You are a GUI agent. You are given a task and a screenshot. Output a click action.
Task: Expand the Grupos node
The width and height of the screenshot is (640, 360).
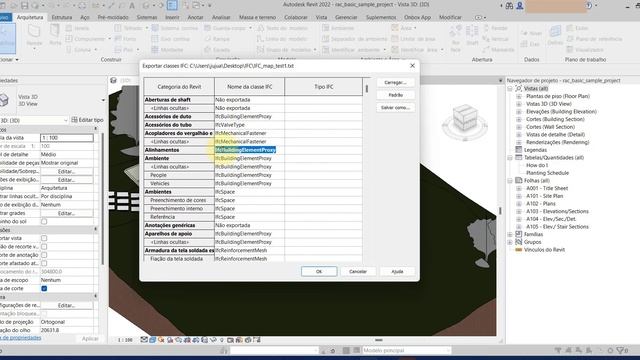point(510,242)
